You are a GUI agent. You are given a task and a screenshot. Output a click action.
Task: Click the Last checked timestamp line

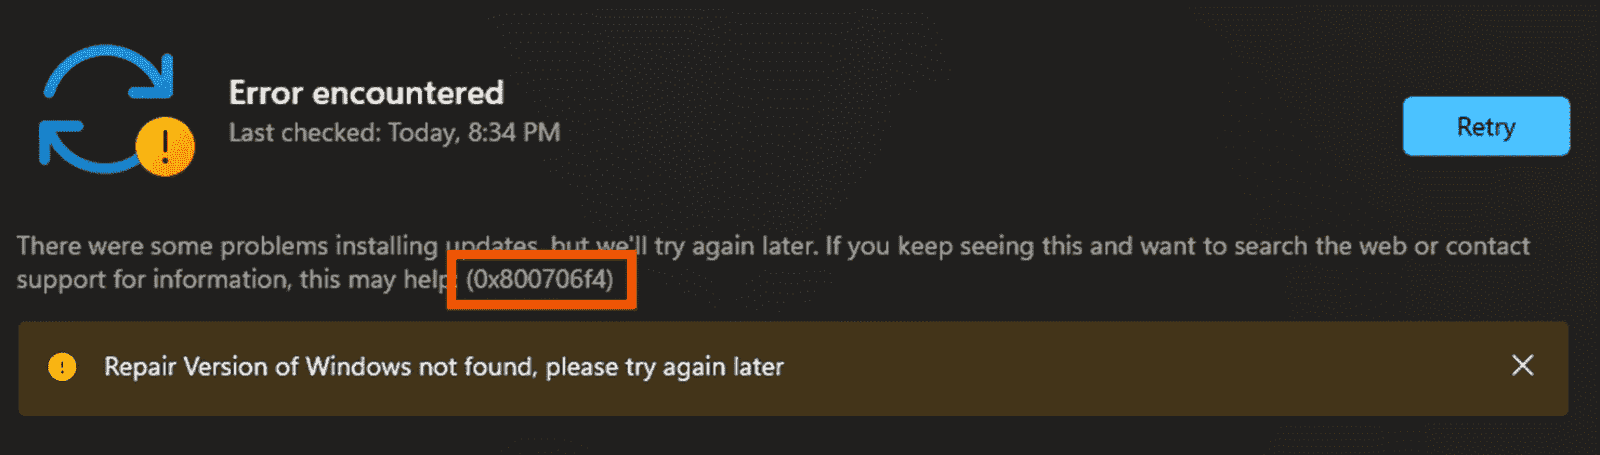(x=394, y=132)
